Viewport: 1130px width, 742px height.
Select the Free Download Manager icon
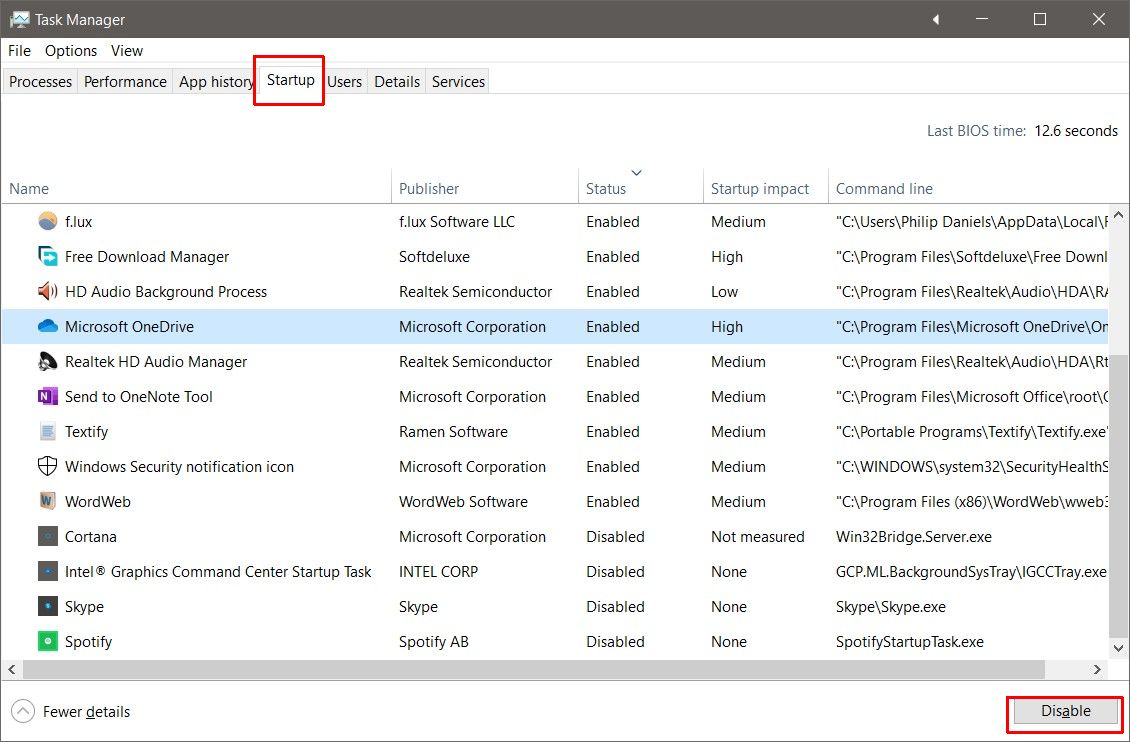pos(47,257)
